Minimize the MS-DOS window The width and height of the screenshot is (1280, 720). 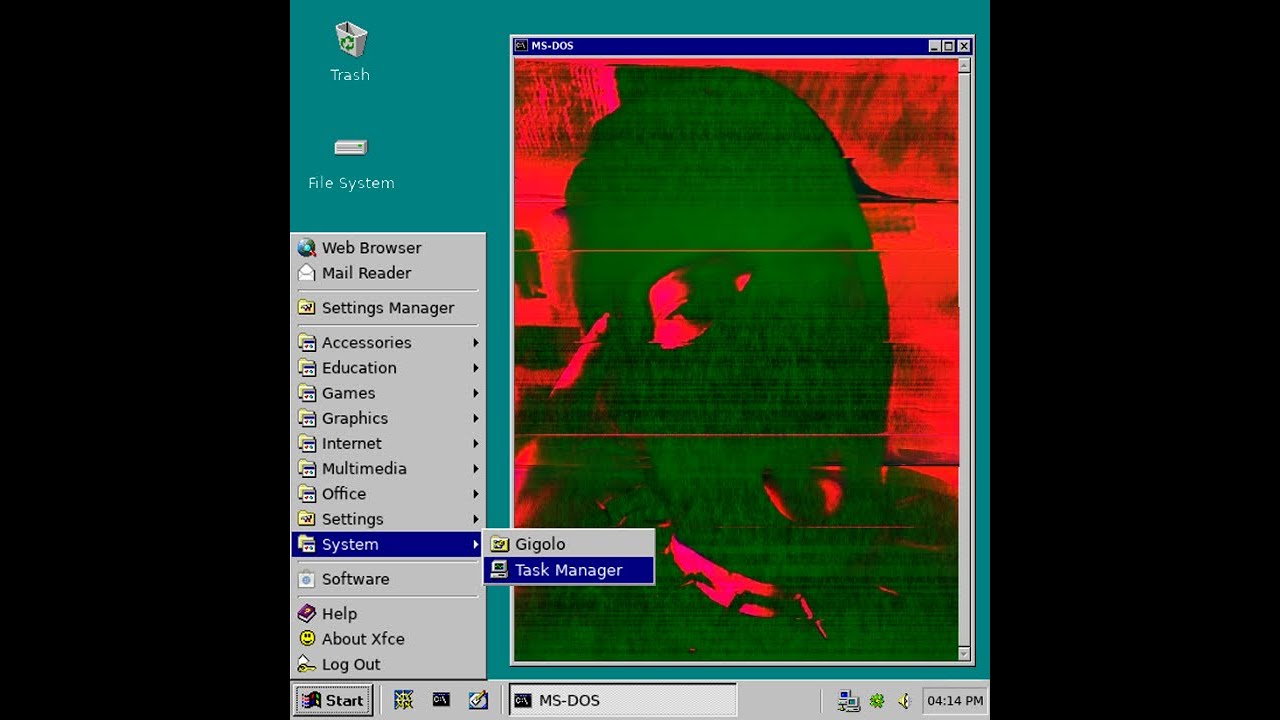tap(935, 46)
